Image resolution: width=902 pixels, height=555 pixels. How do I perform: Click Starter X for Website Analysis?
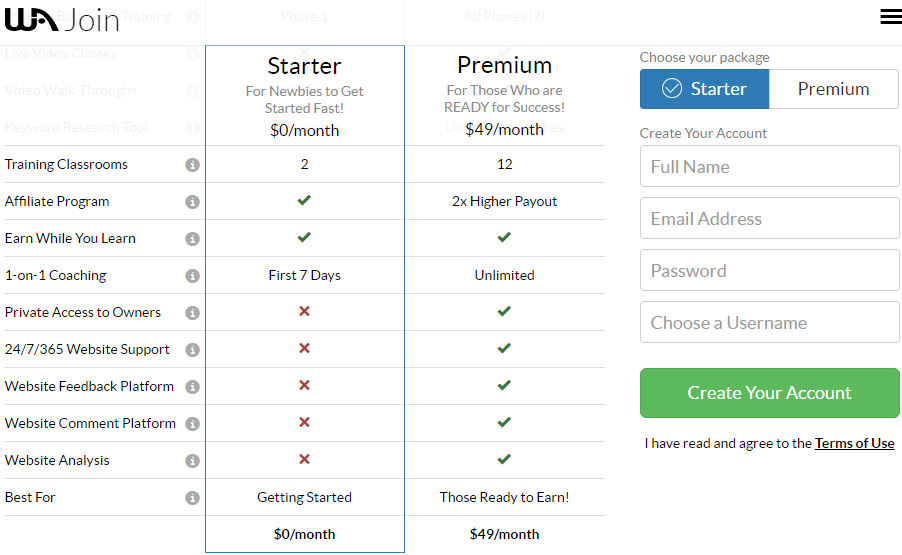[304, 459]
